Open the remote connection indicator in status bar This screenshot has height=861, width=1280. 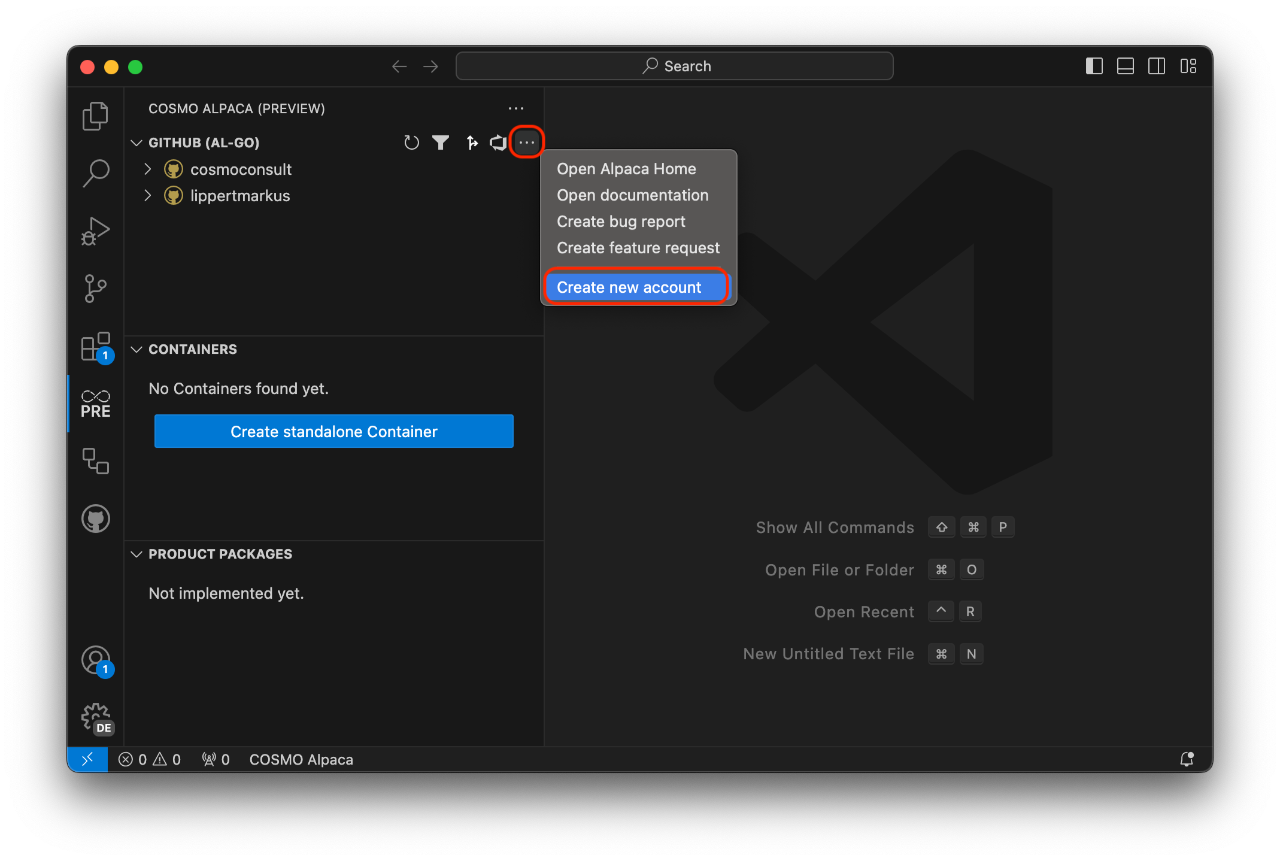tap(87, 759)
